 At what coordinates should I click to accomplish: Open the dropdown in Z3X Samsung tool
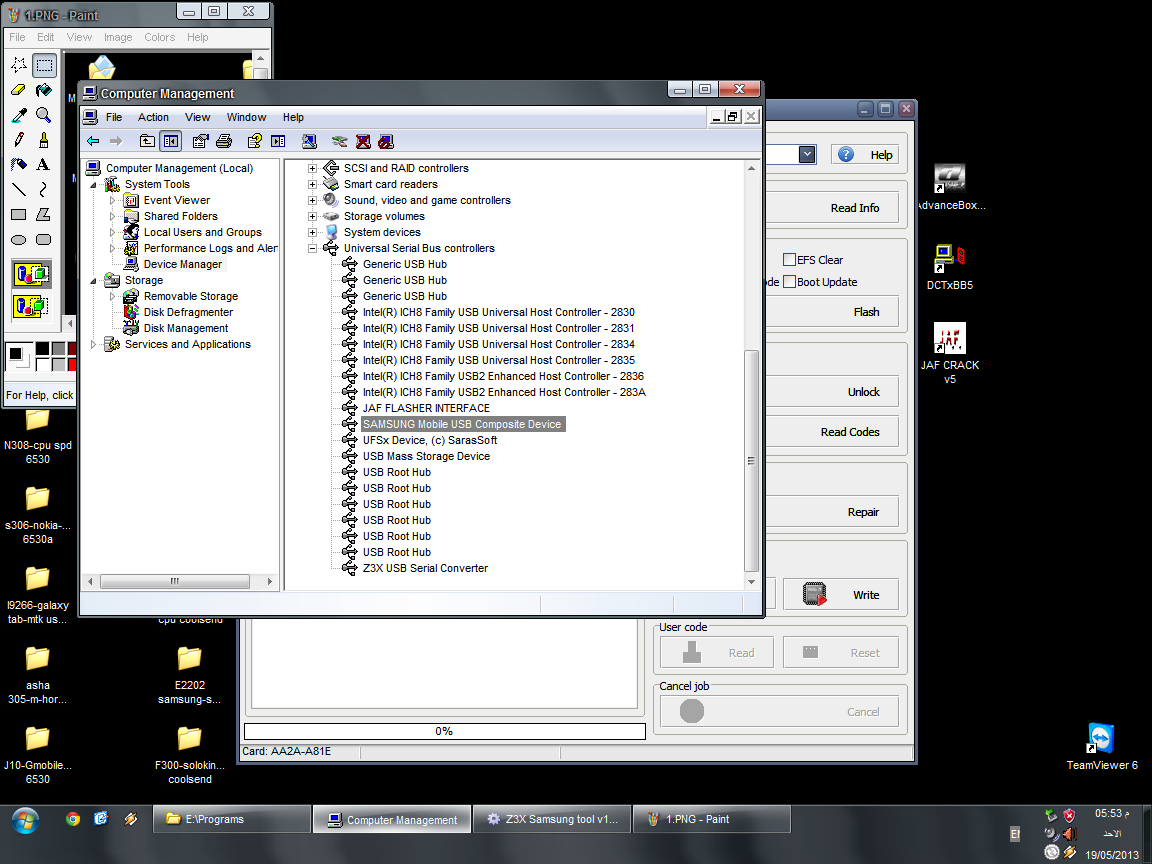tap(807, 154)
